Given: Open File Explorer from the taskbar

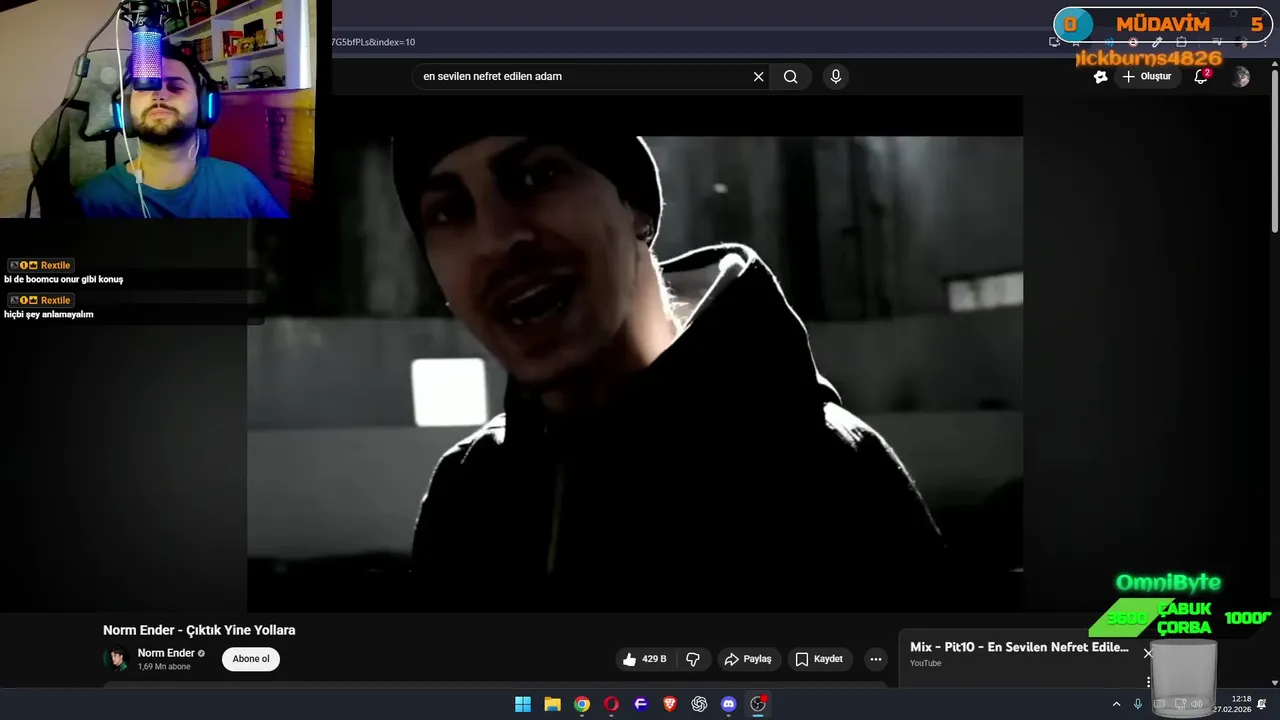Looking at the screenshot, I should 552,704.
